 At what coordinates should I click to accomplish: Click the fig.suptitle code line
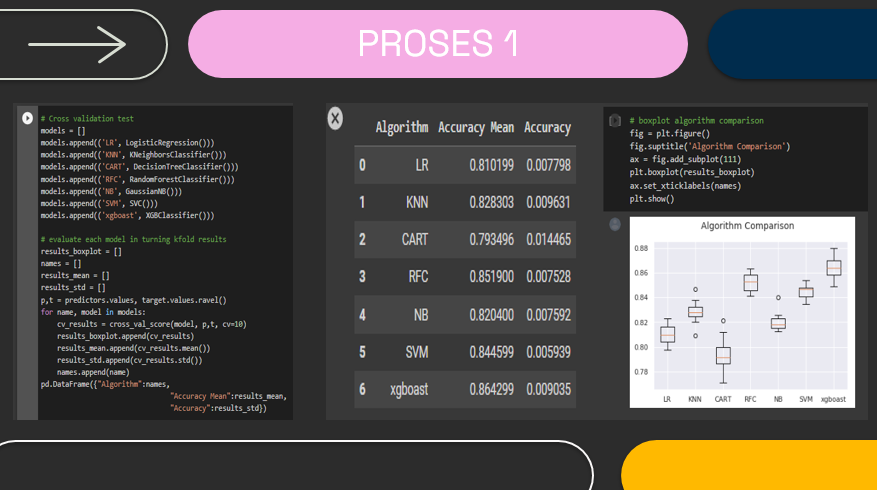(710, 146)
